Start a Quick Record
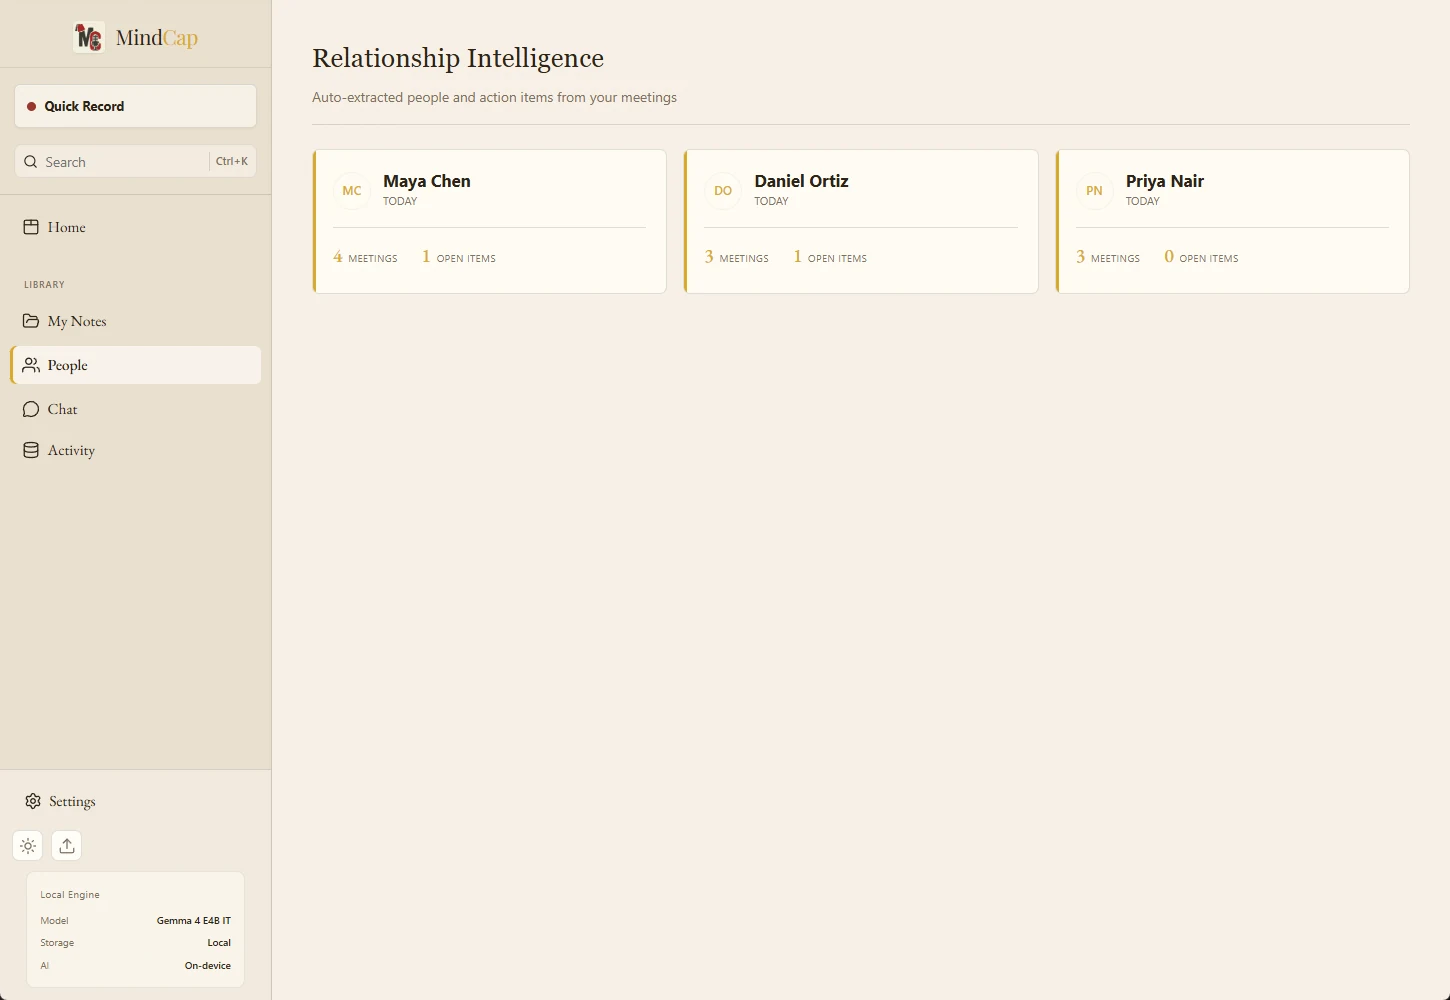This screenshot has width=1450, height=1000. coord(135,106)
